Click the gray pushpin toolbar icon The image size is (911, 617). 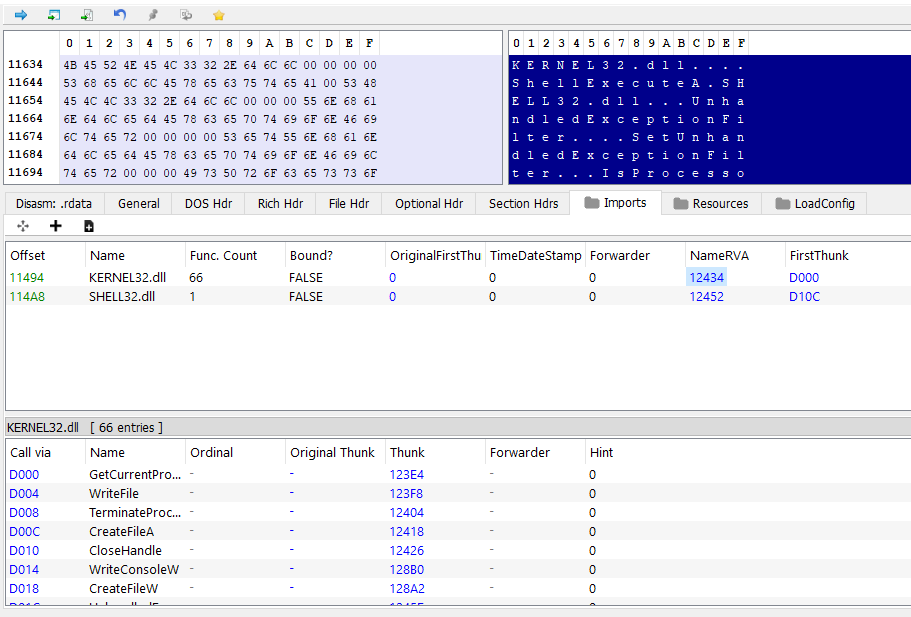click(153, 15)
